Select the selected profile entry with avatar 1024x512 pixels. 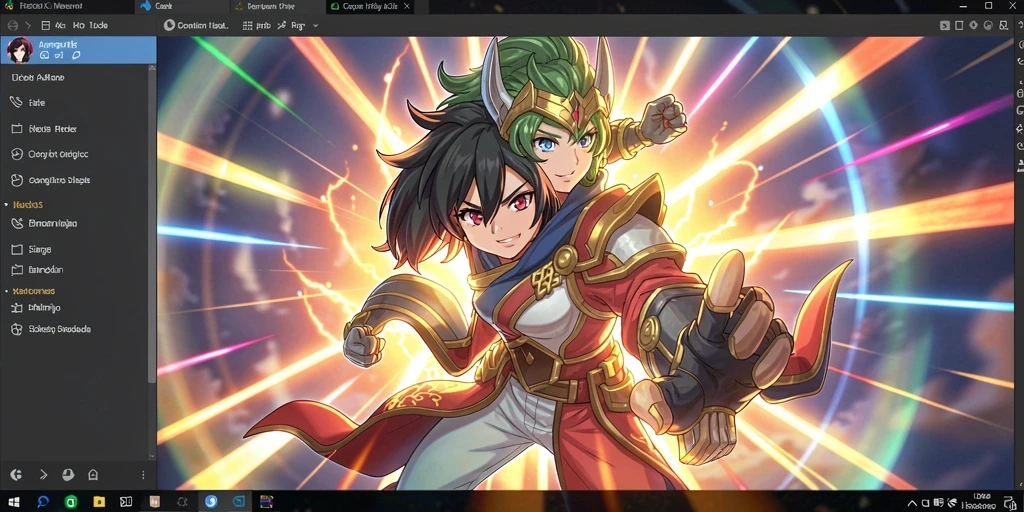click(x=78, y=50)
